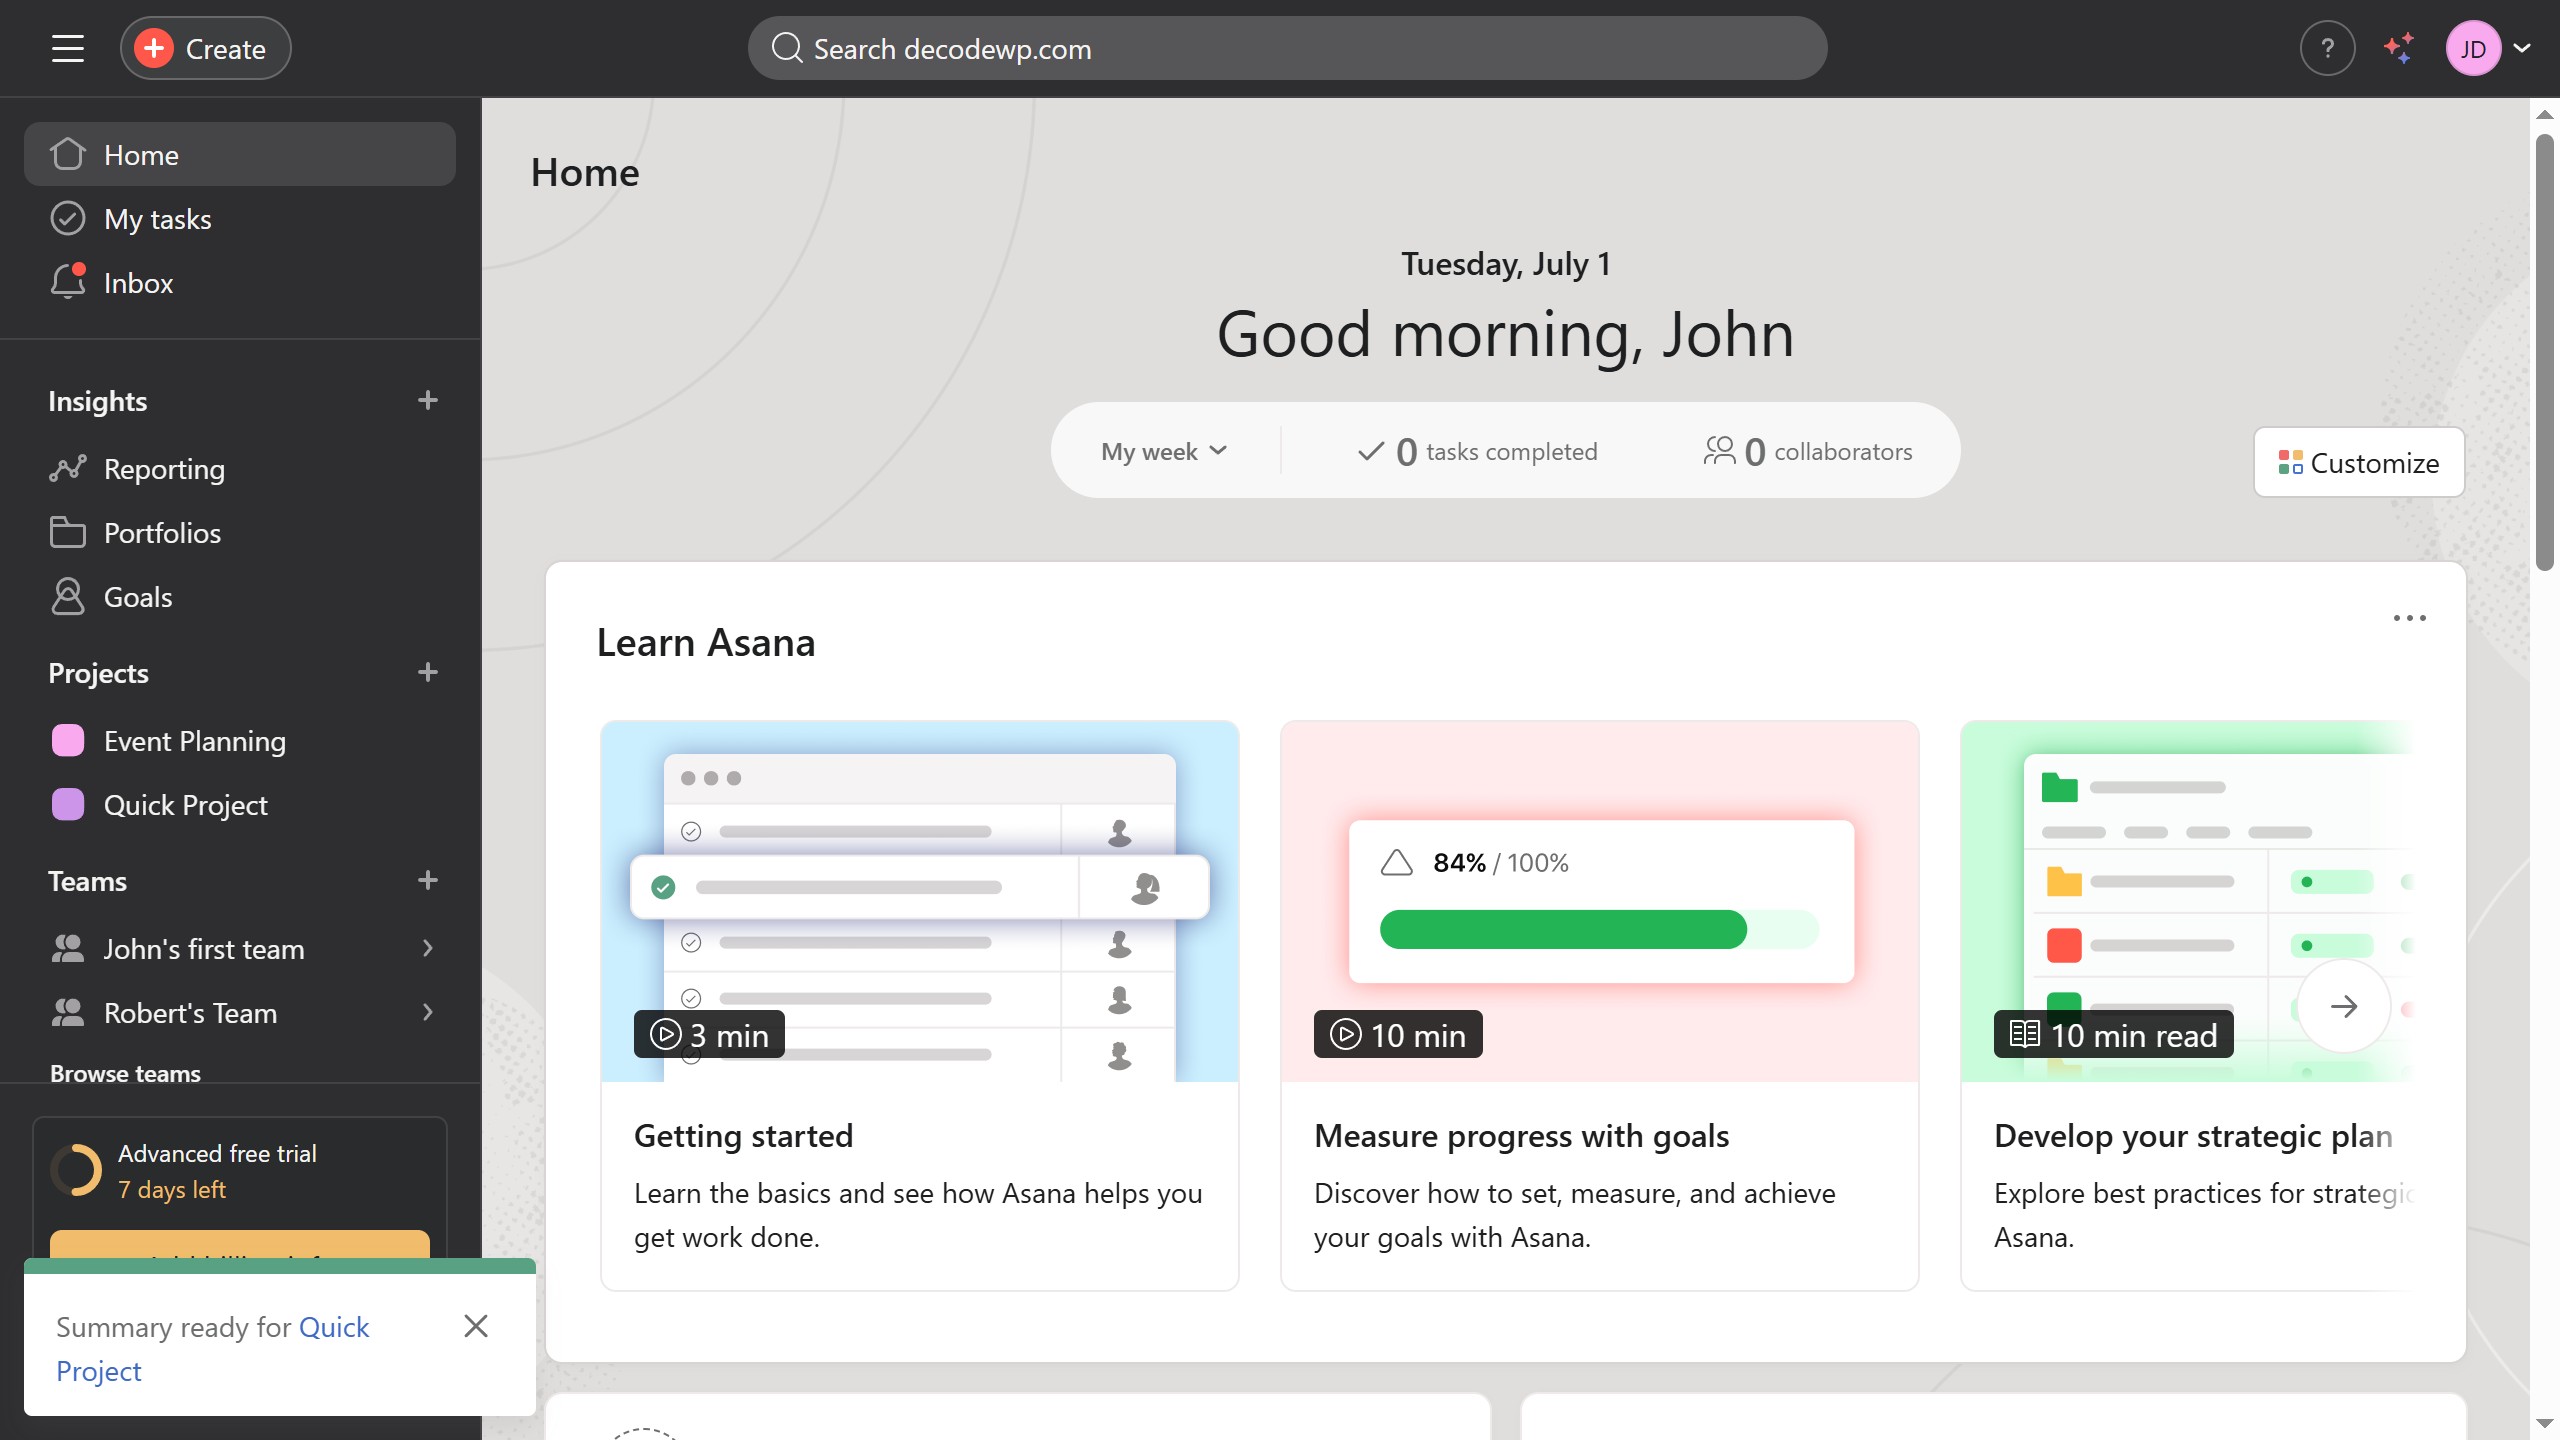The width and height of the screenshot is (2560, 1440).
Task: Expand Robert's Team chevron
Action: point(427,1012)
